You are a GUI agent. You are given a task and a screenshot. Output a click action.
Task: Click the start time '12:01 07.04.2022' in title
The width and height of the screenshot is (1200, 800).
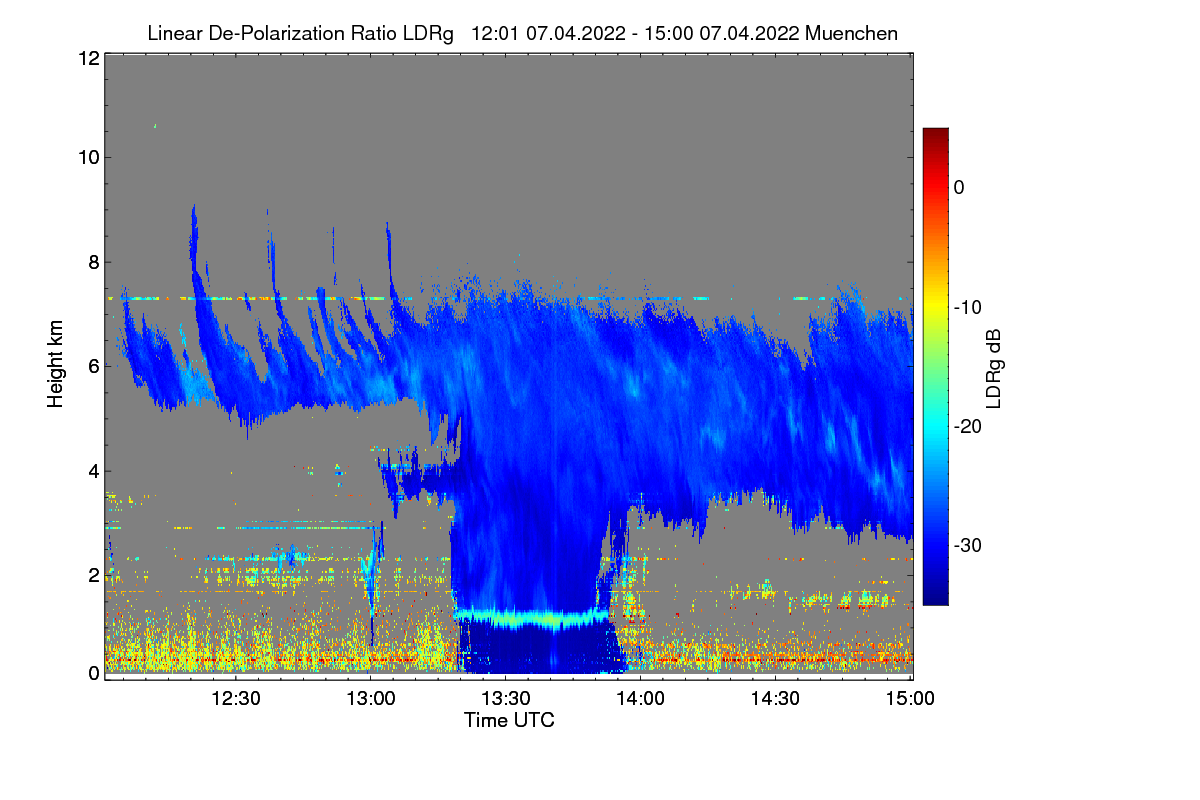tap(547, 33)
